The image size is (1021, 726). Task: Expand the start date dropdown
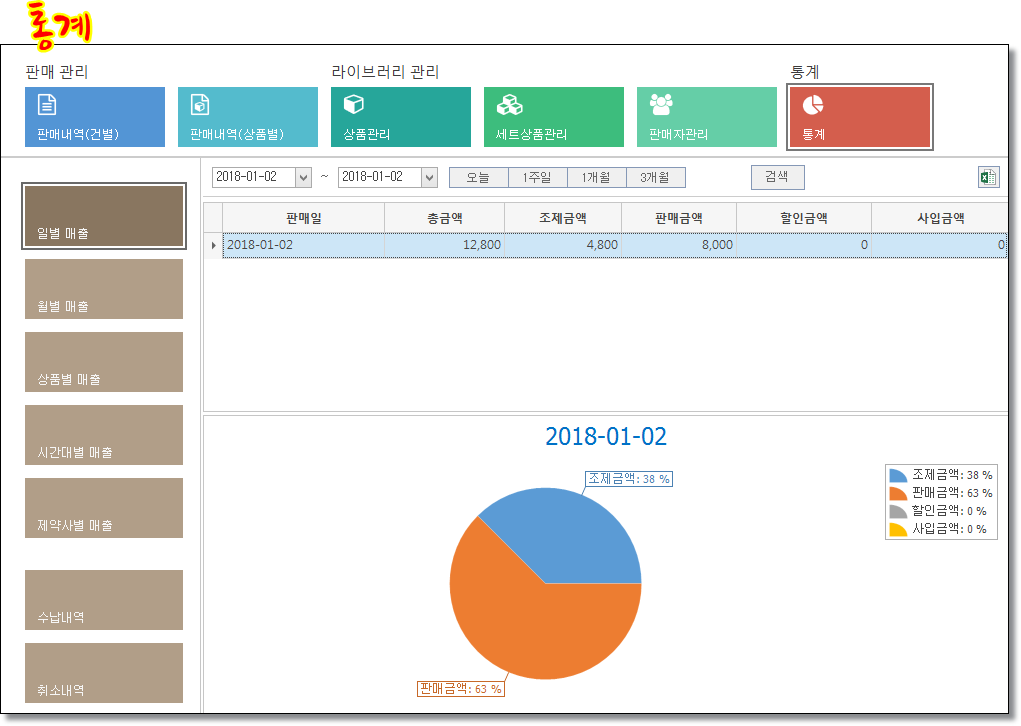coord(303,177)
